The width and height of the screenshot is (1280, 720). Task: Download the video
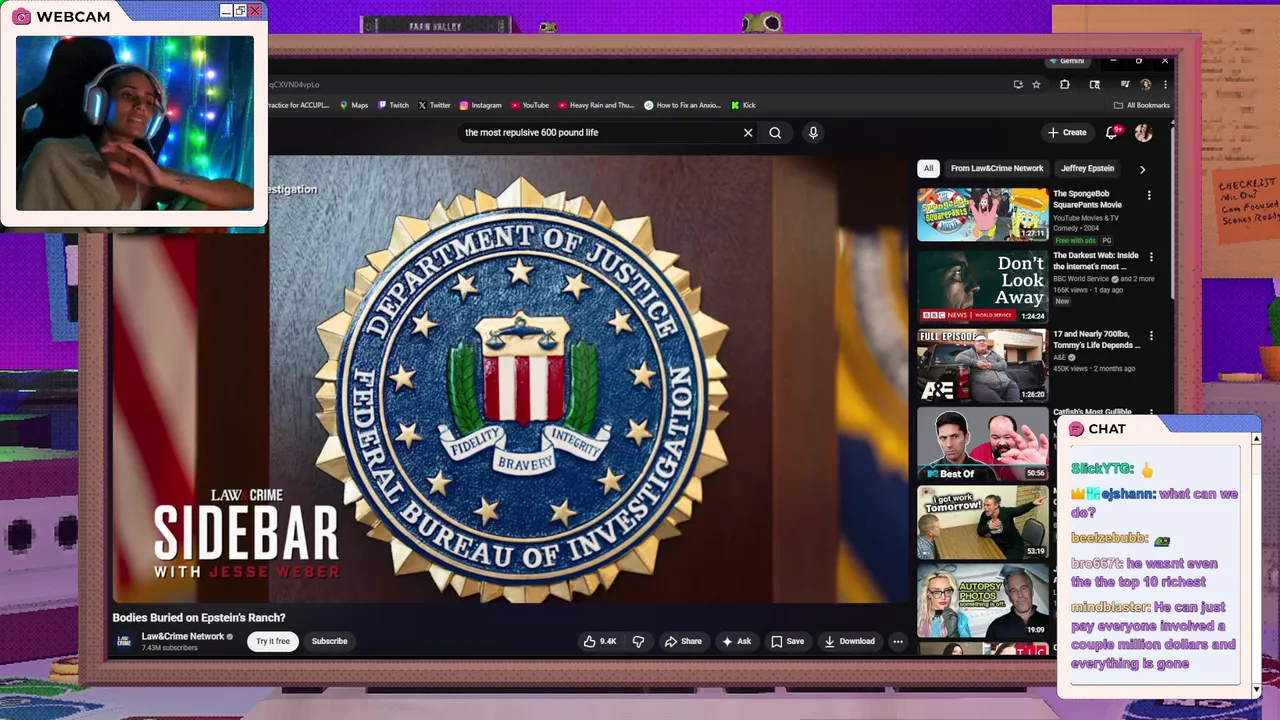[849, 641]
